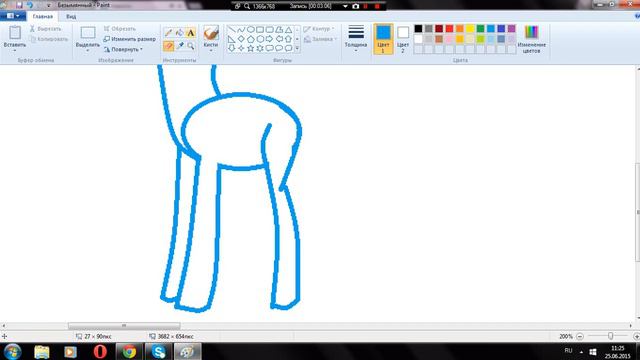
Task: Pick the purple color swatch
Action: point(511,29)
